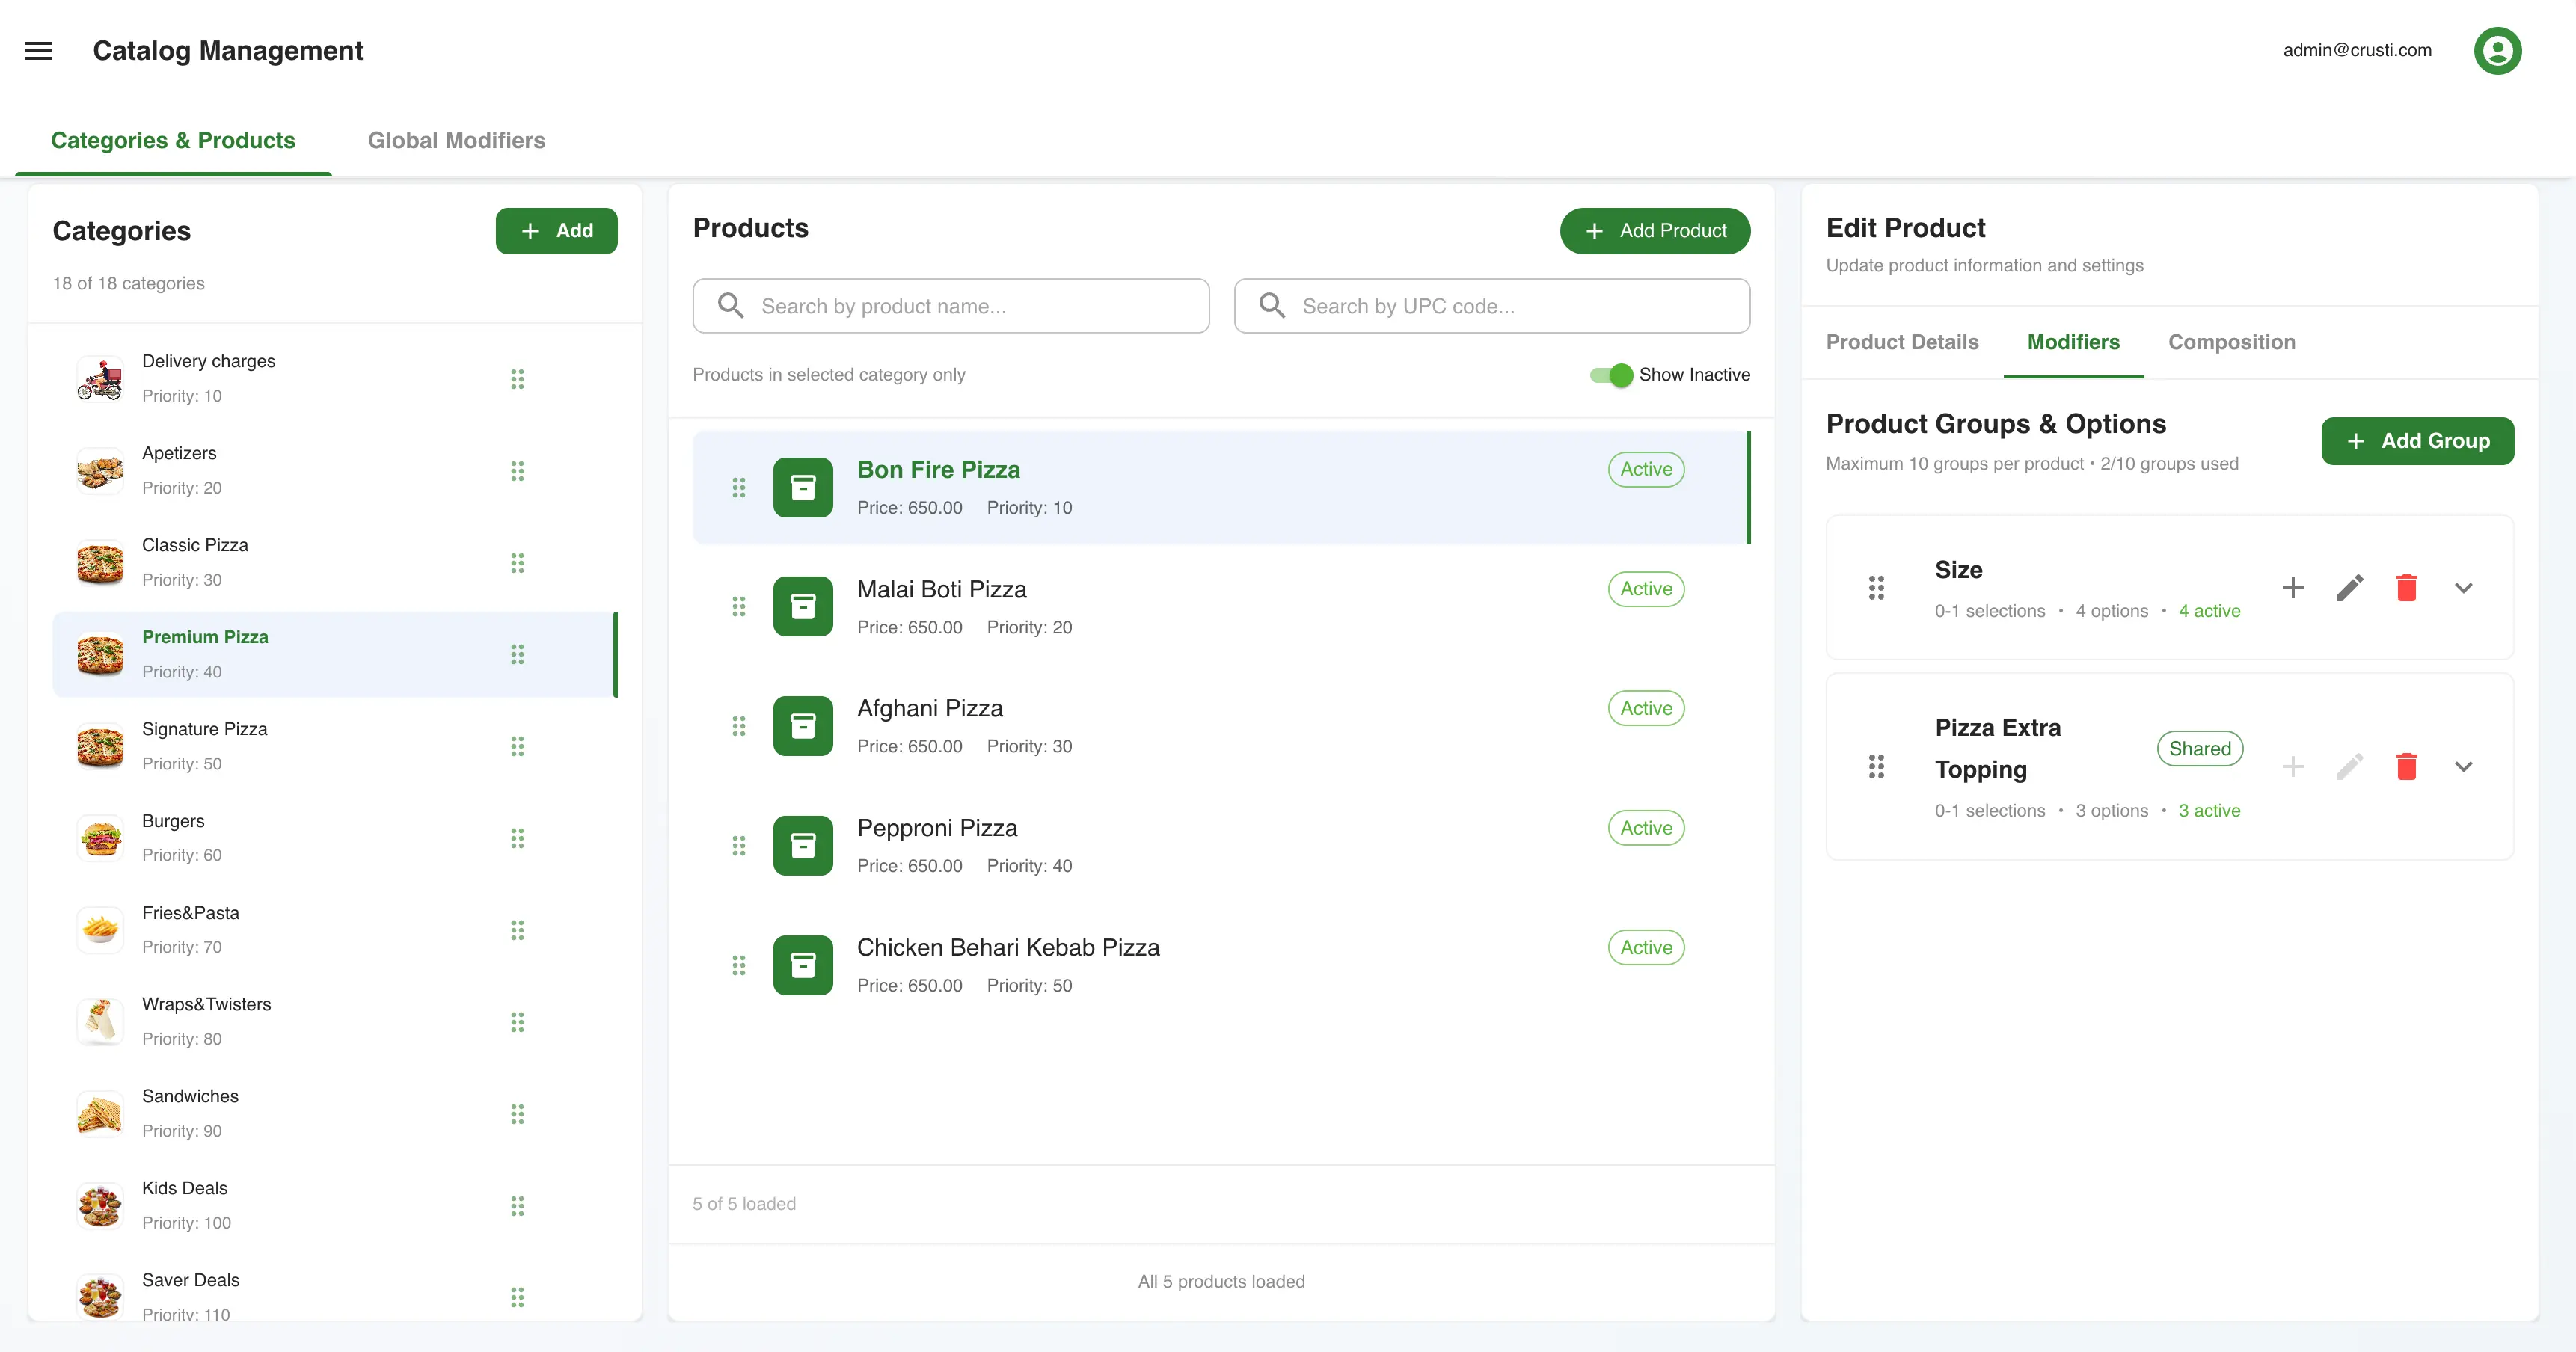Switch to the Global Modifiers tab
2576x1352 pixels.
click(456, 140)
